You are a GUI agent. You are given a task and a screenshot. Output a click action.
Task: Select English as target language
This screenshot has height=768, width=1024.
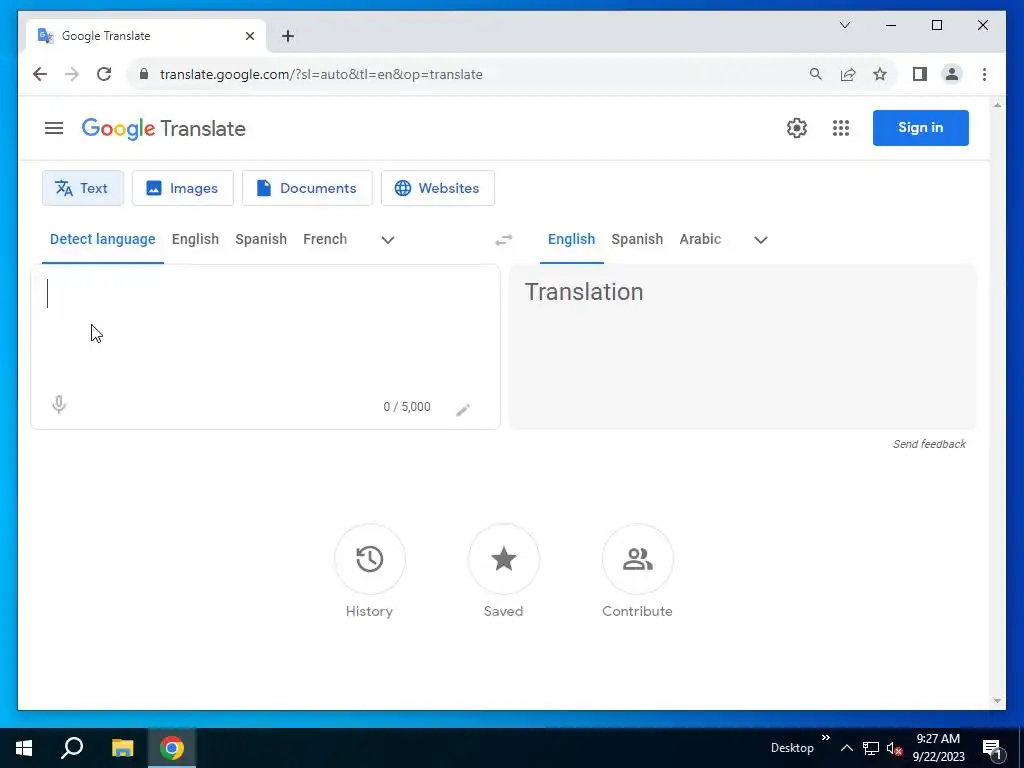click(571, 239)
